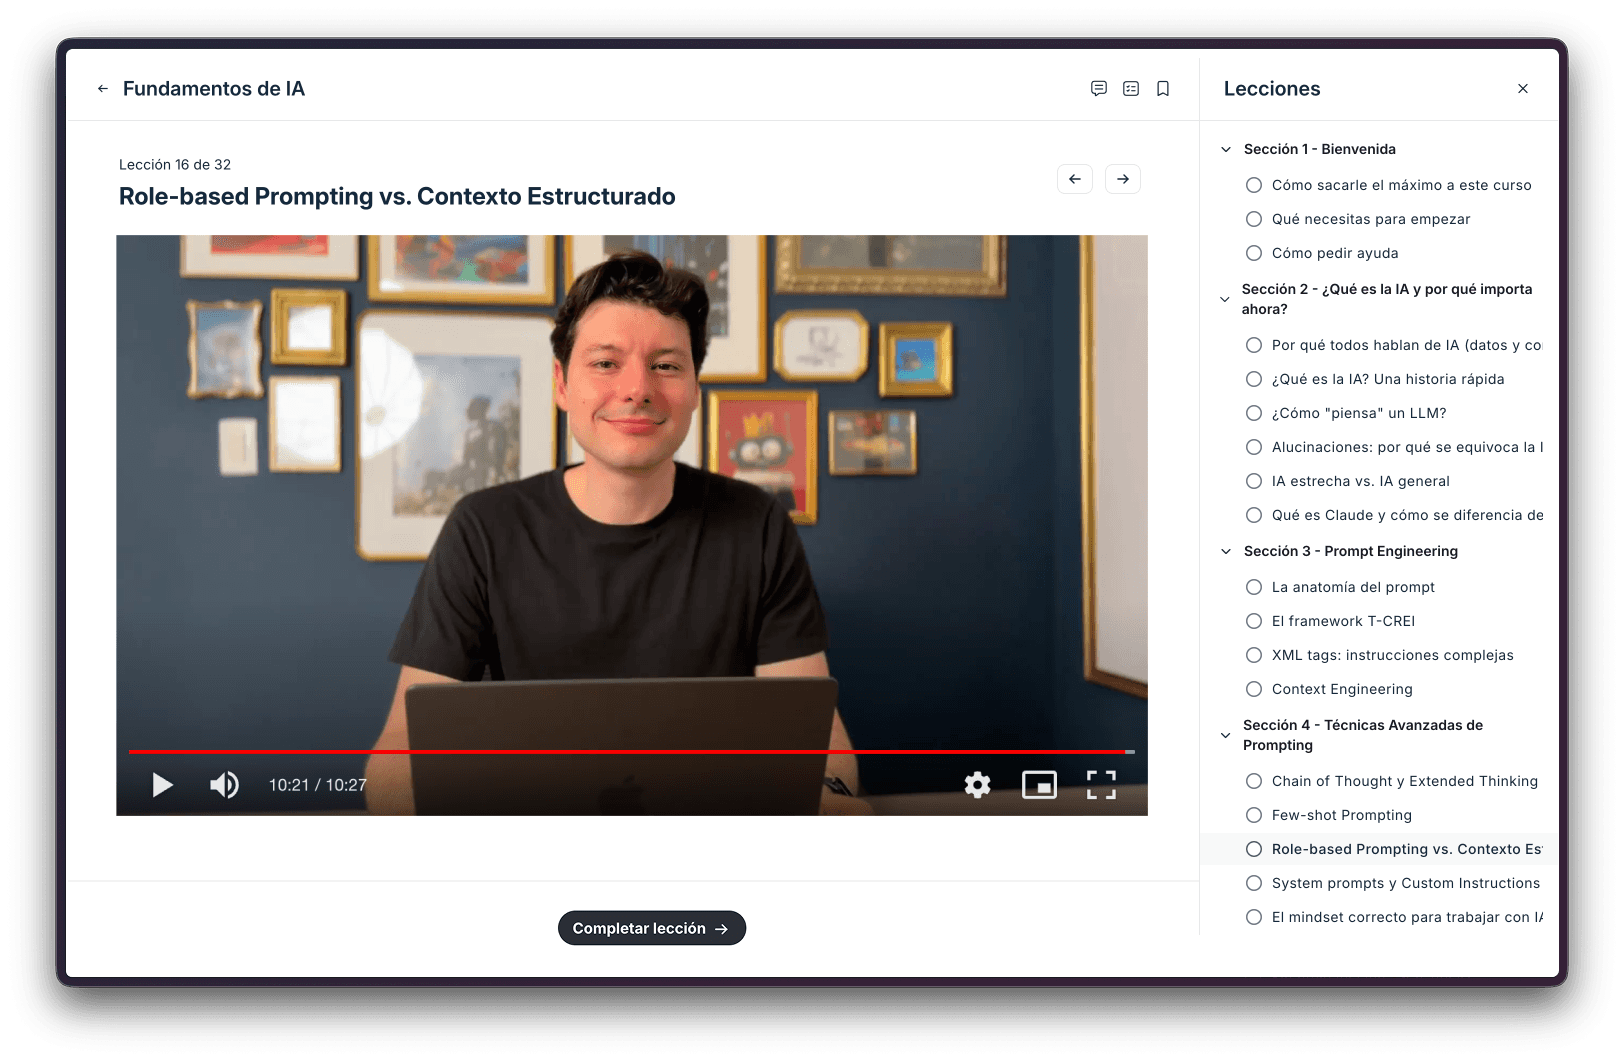This screenshot has height=1061, width=1624.
Task: Seek on the red video progress bar
Action: click(632, 751)
